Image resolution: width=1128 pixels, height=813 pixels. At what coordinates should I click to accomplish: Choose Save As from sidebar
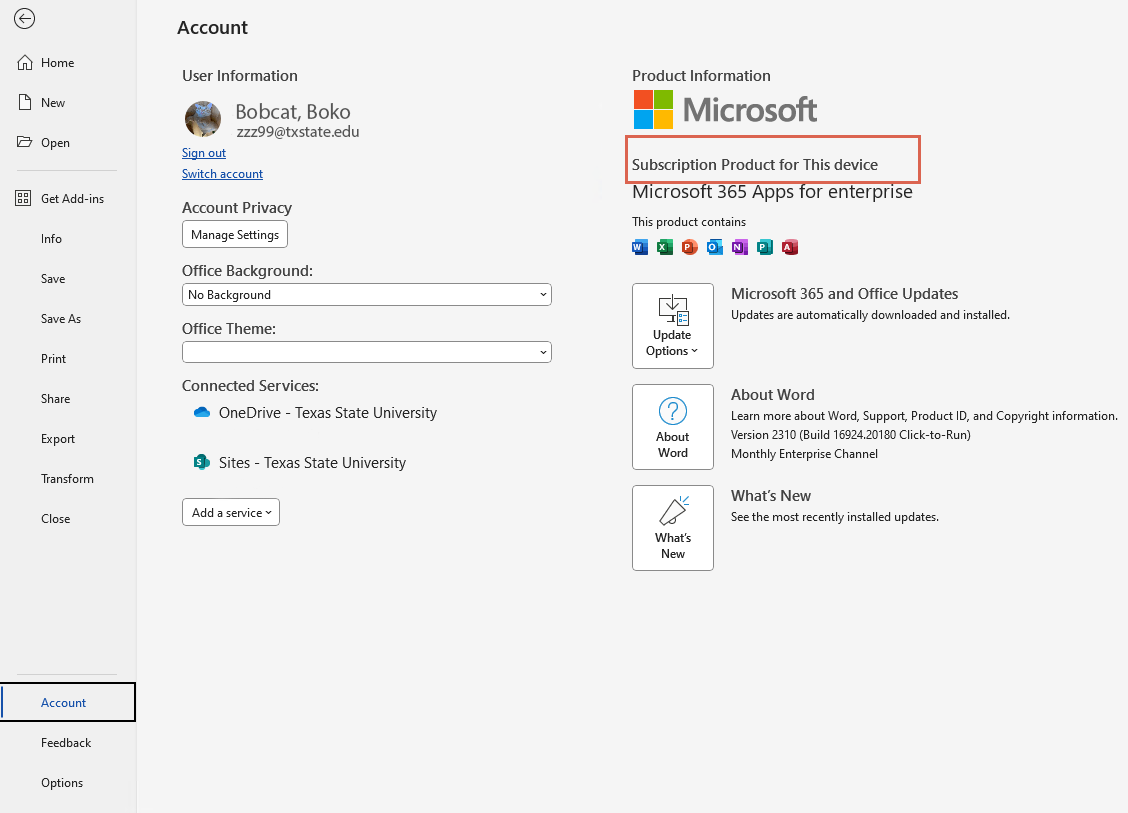tap(61, 319)
